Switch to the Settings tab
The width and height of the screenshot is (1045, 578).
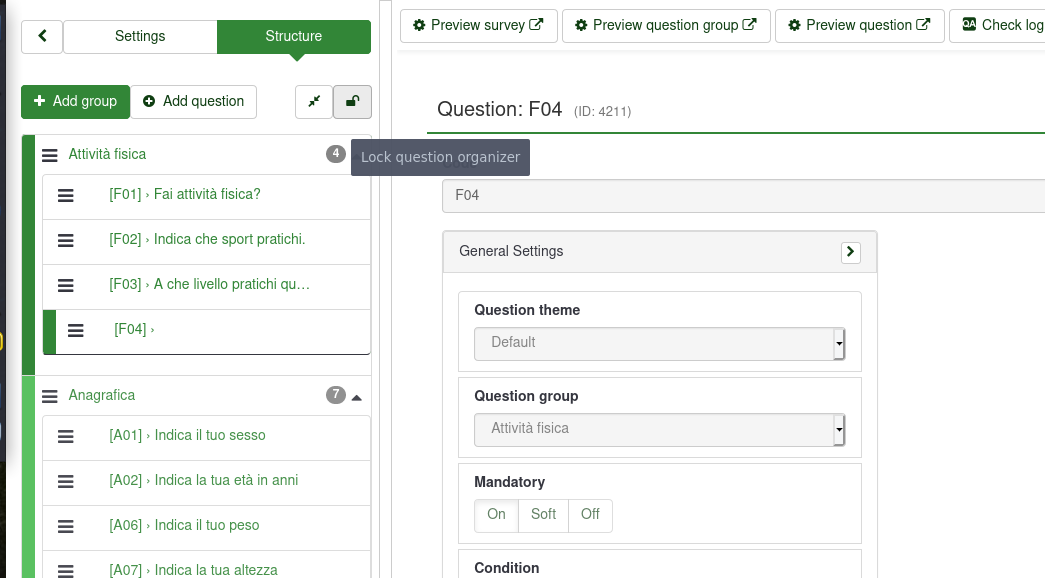pyautogui.click(x=140, y=36)
